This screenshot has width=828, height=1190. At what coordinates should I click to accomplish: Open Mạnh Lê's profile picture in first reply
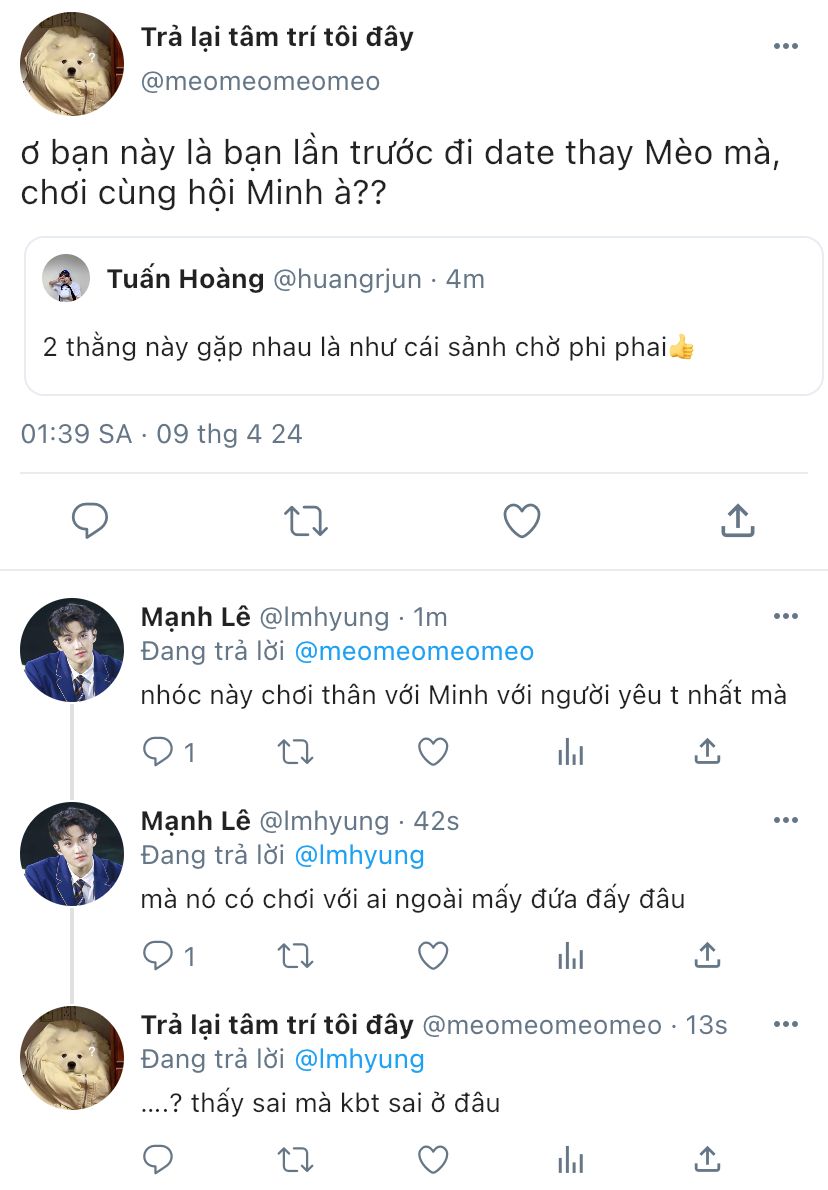(71, 650)
